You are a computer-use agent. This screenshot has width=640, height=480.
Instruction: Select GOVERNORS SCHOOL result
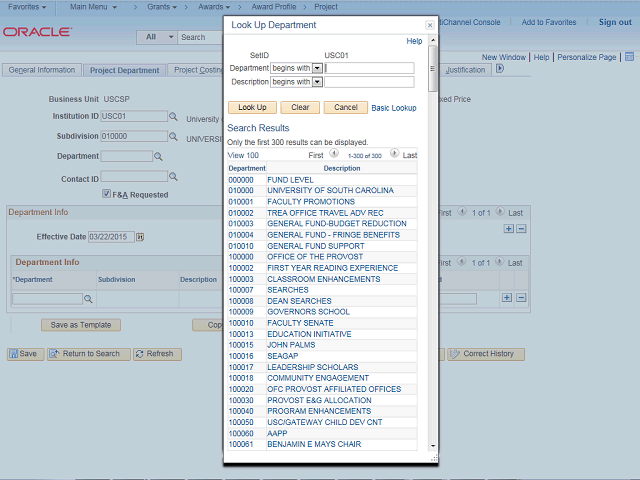pos(308,312)
